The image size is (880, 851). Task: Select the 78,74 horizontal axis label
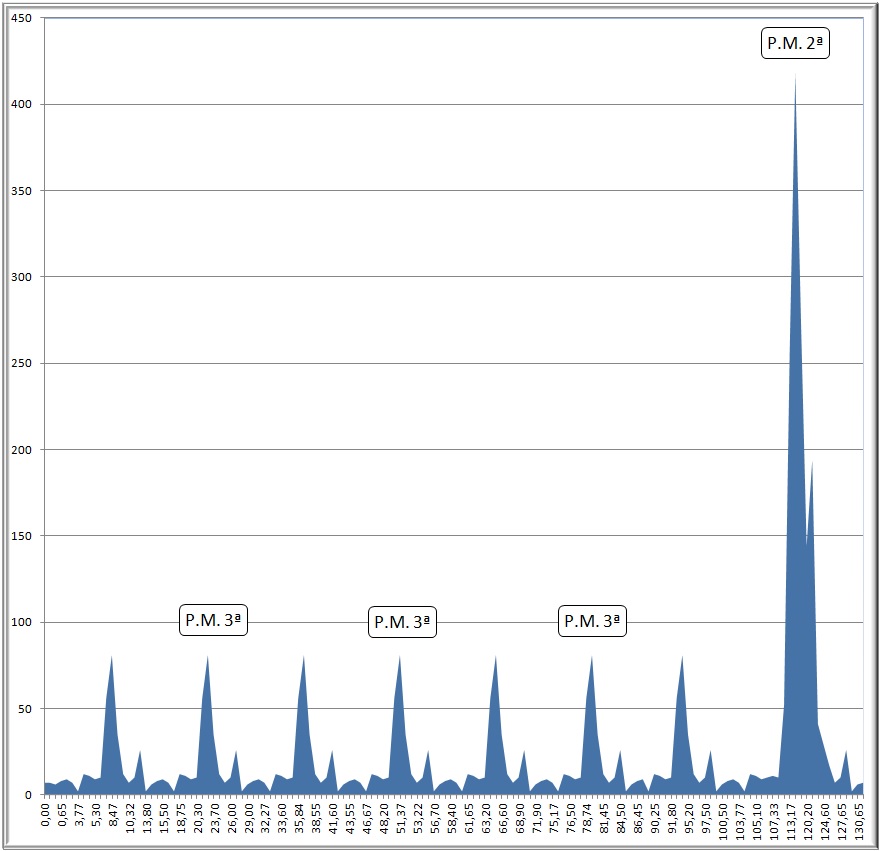[x=588, y=820]
